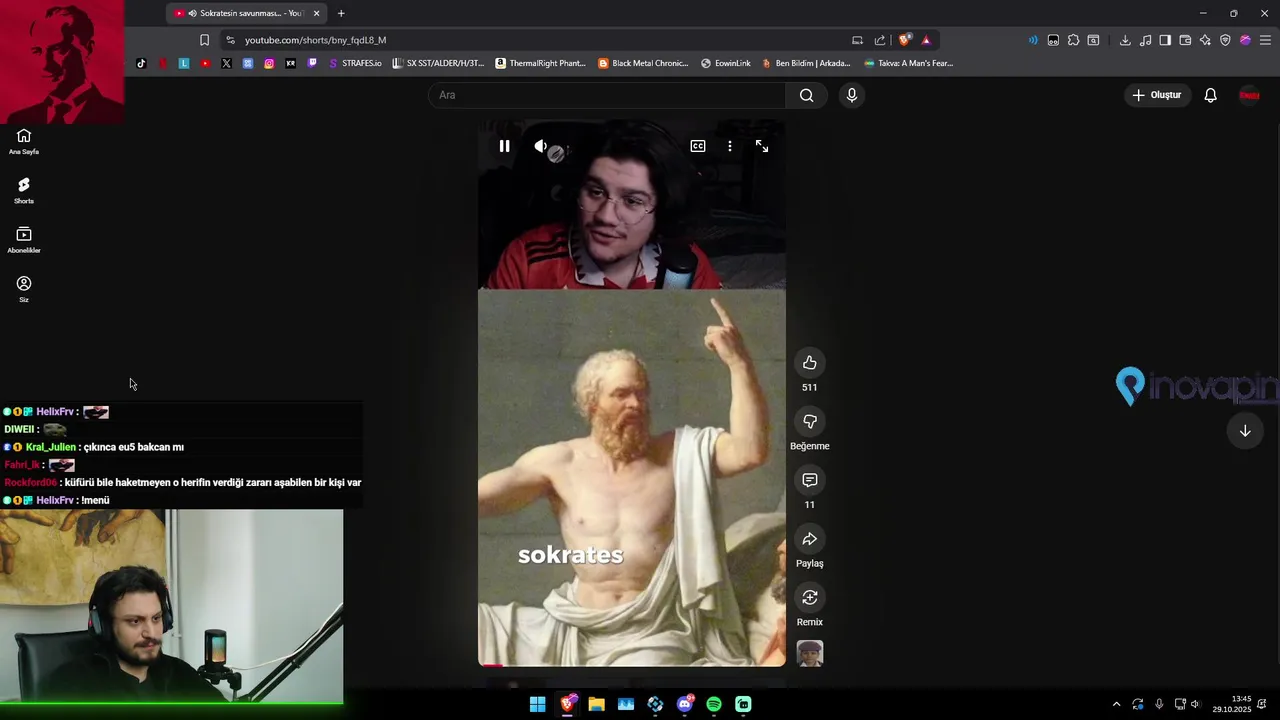Click the video progress bar at bottom
1280x720 pixels.
tap(632, 665)
